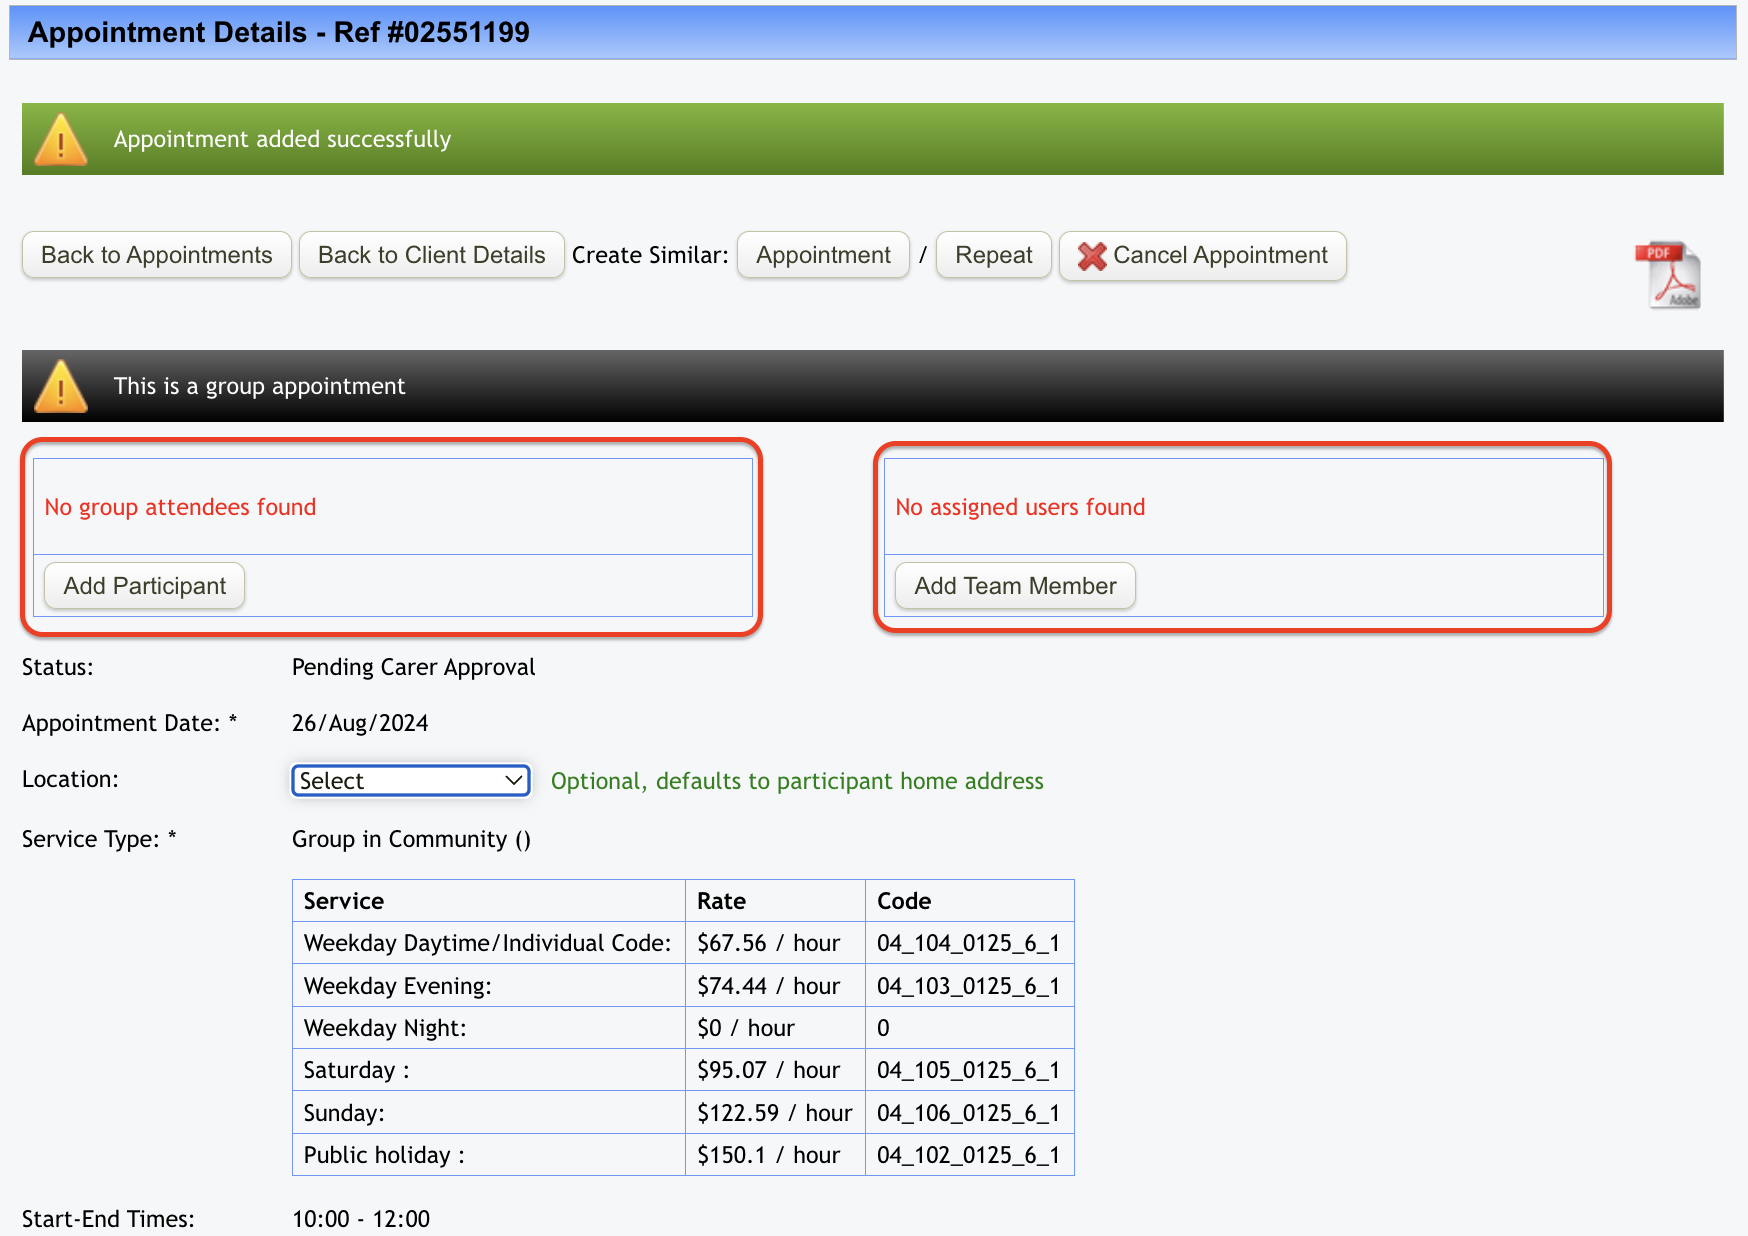Click start-end times 10:00 - 12:00
Screen dimensions: 1748x1236
click(361, 1219)
